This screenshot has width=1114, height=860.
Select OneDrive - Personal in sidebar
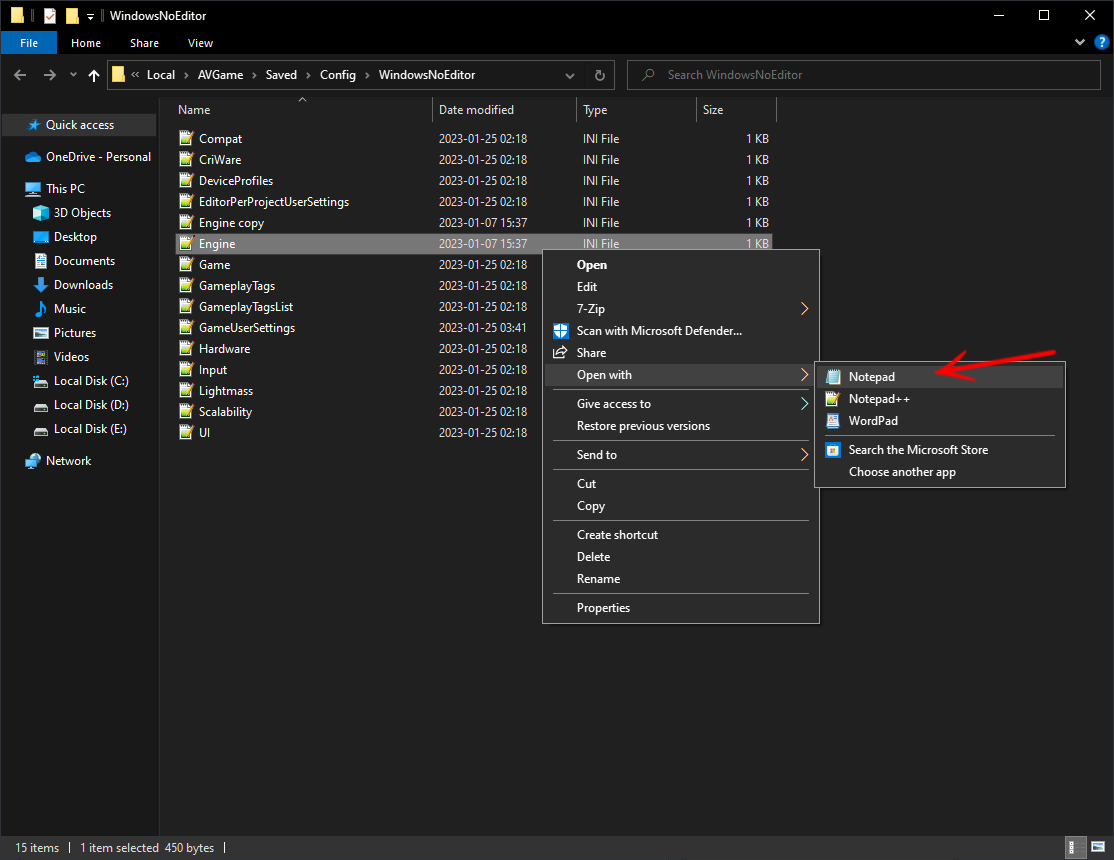point(87,156)
